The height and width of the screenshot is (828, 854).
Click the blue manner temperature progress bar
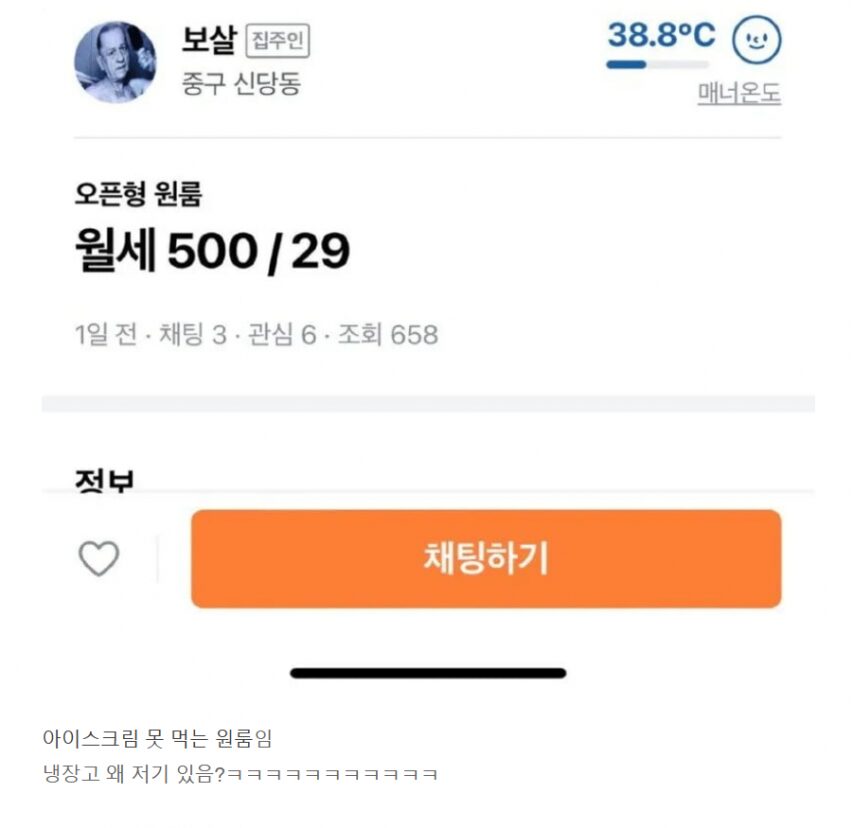pyautogui.click(x=657, y=65)
